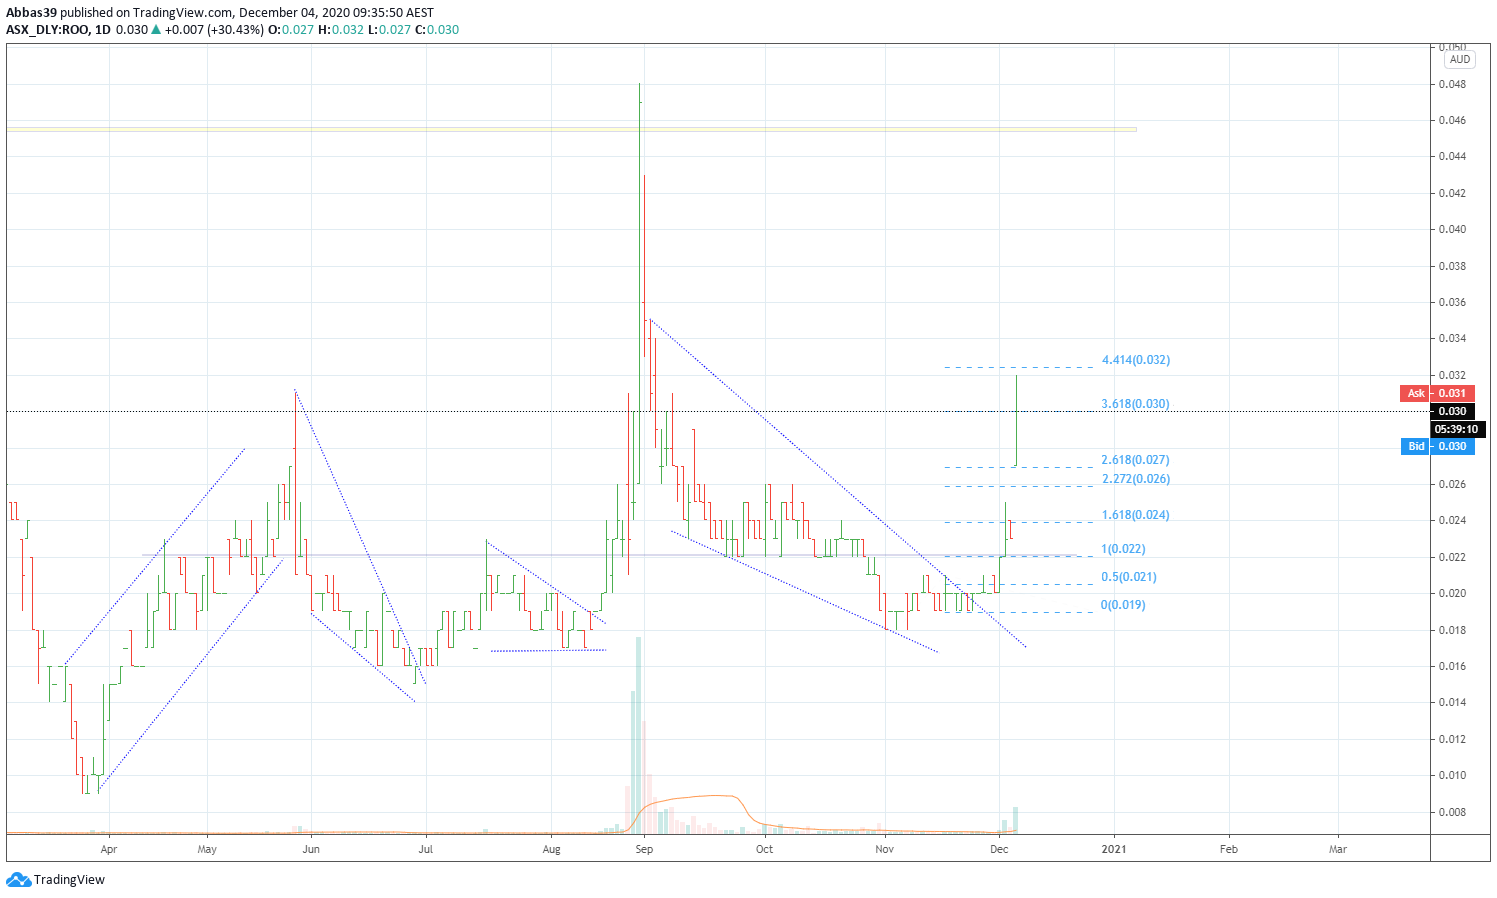Viewport: 1497px width, 898px height.
Task: Click the Nov label on time axis
Action: (x=884, y=849)
